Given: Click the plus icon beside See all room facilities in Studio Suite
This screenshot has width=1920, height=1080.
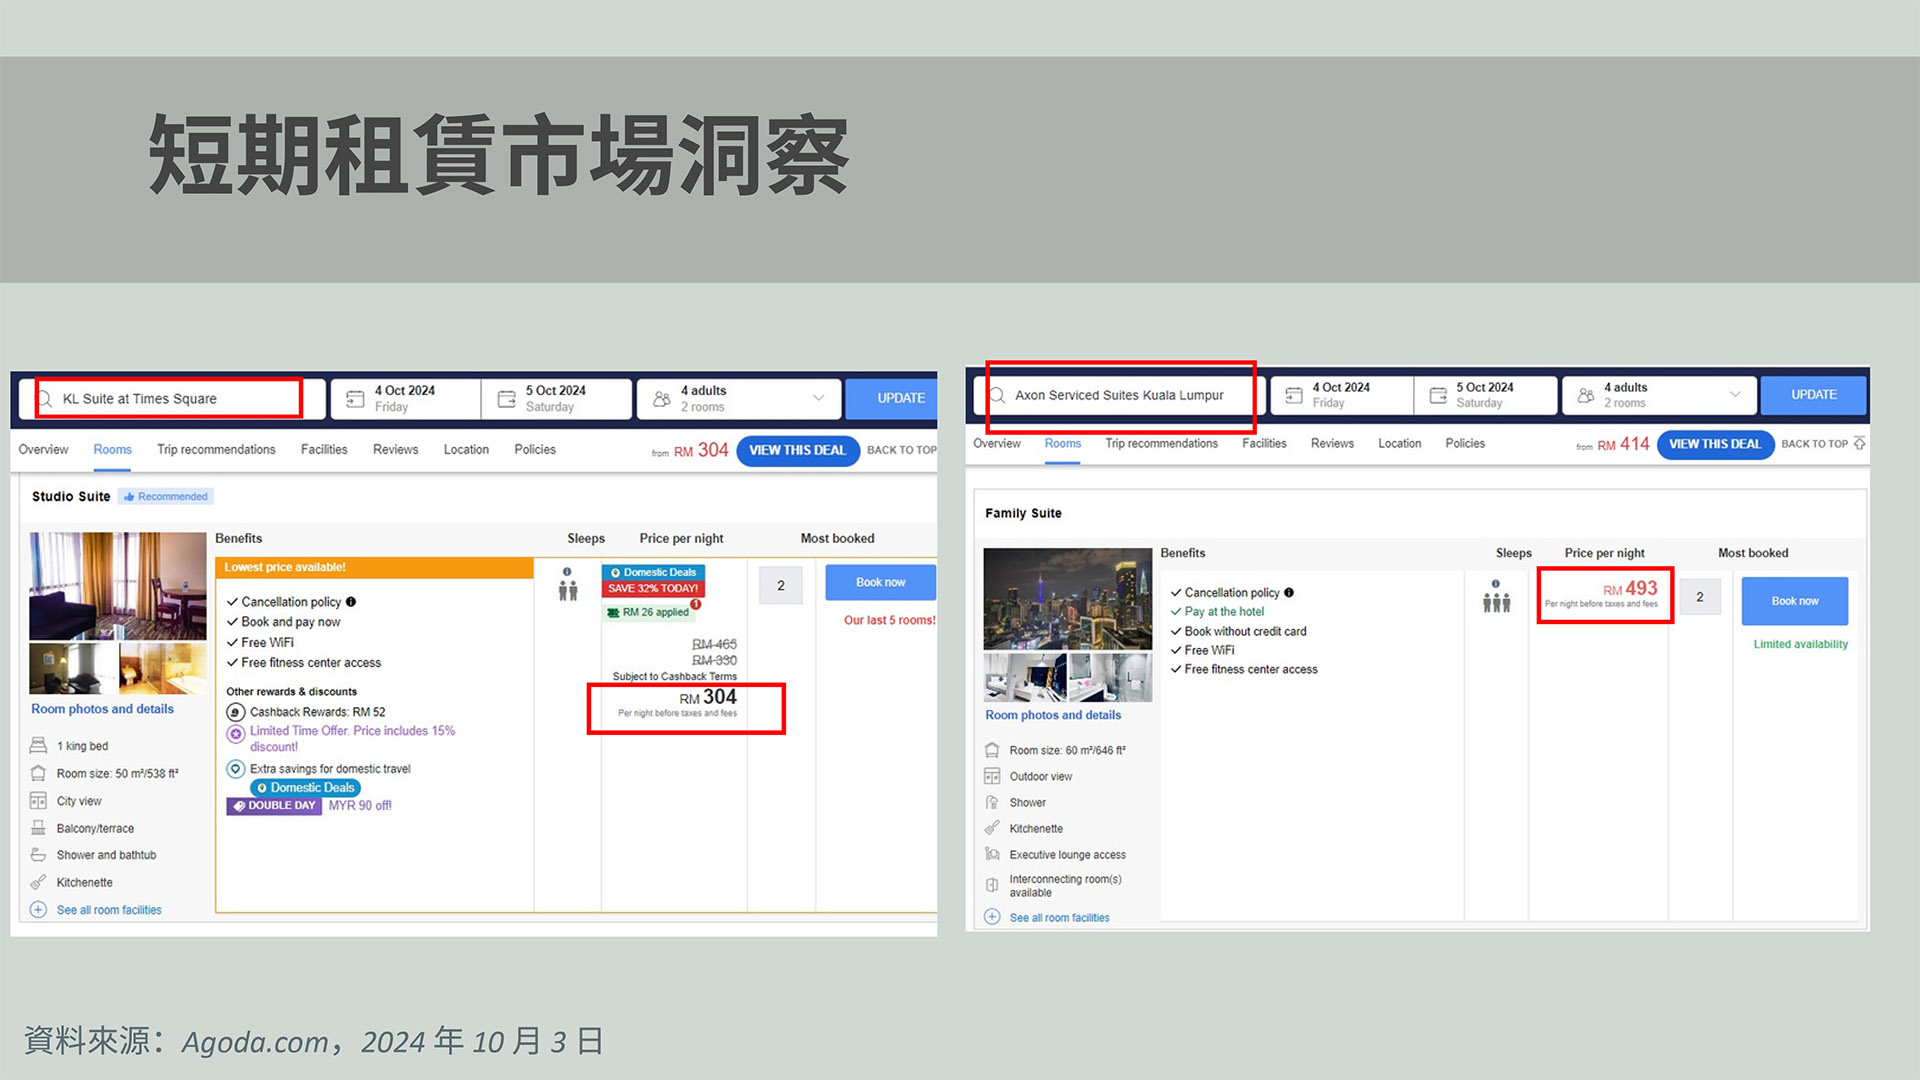Looking at the screenshot, I should pos(38,910).
